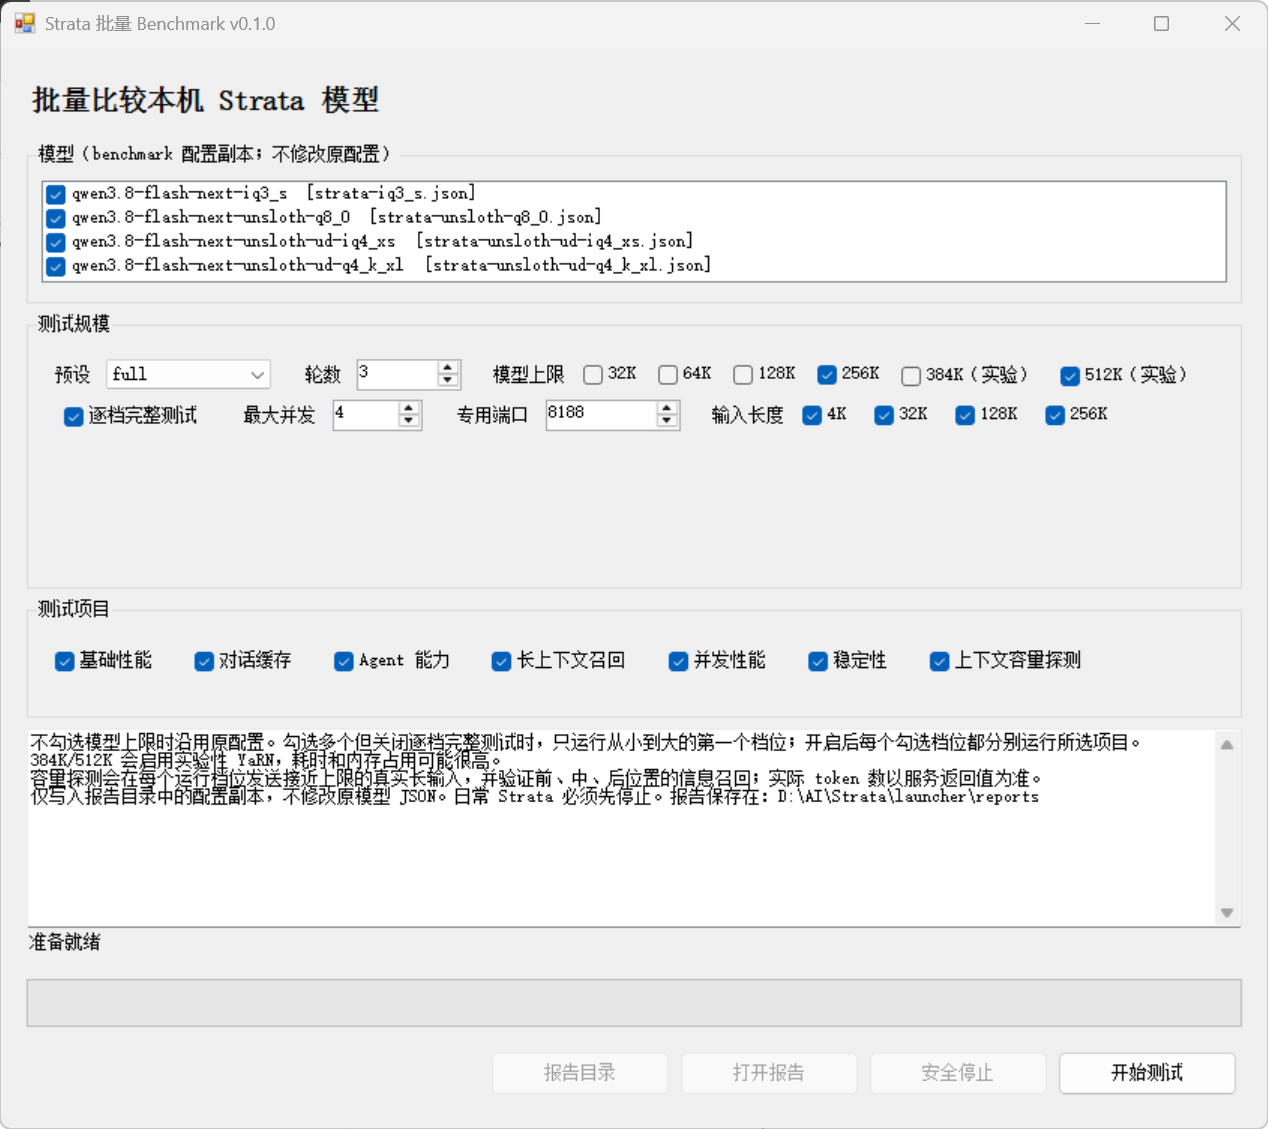
Task: Toggle the 并发性能 test item
Action: [x=679, y=662]
